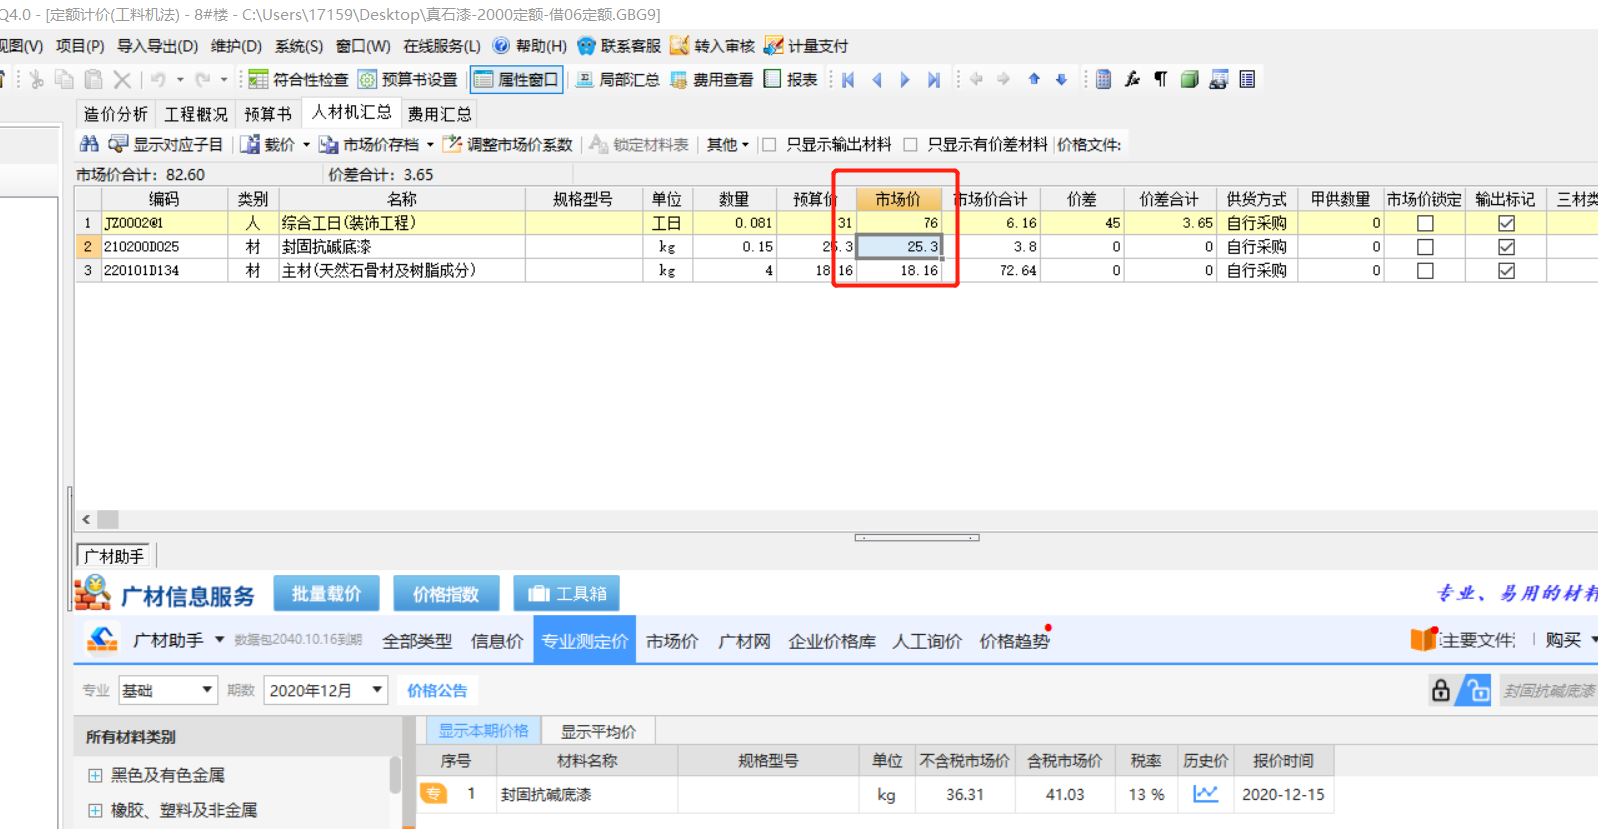This screenshot has height=829, width=1598.
Task: Click the cut (scissors) toolbar icon
Action: 36,79
